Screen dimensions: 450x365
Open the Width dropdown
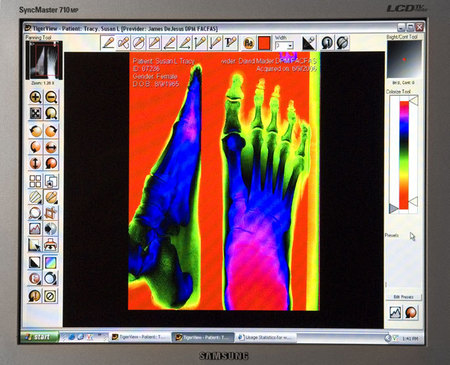click(x=284, y=45)
